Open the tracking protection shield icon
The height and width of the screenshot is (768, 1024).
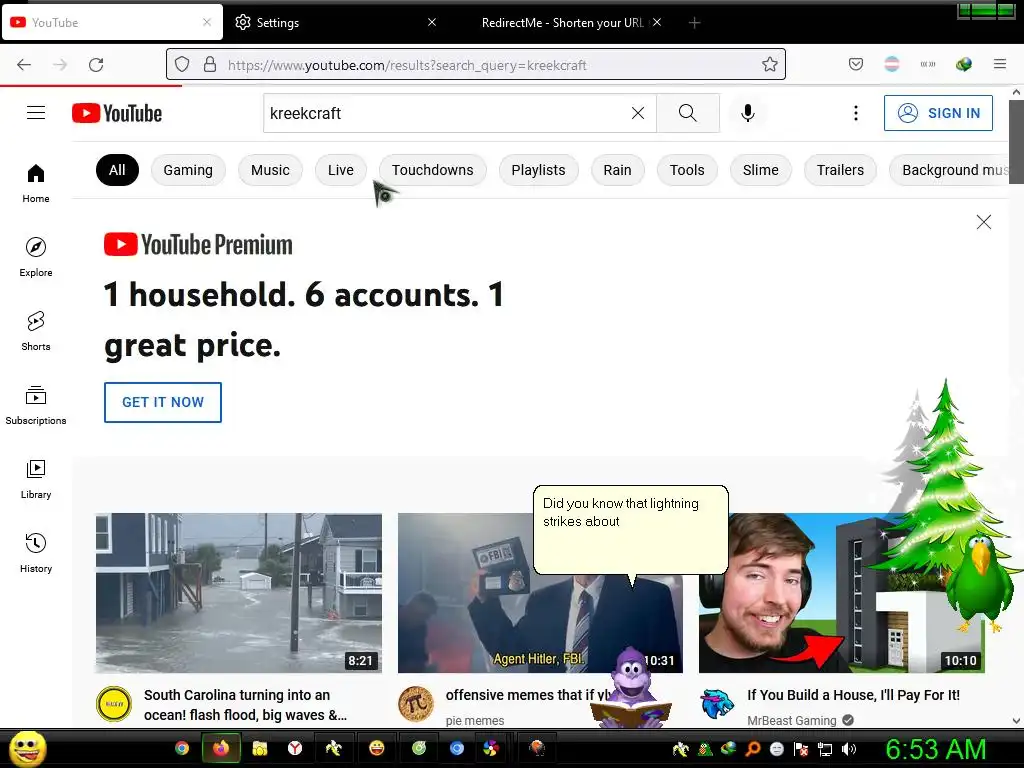click(182, 65)
